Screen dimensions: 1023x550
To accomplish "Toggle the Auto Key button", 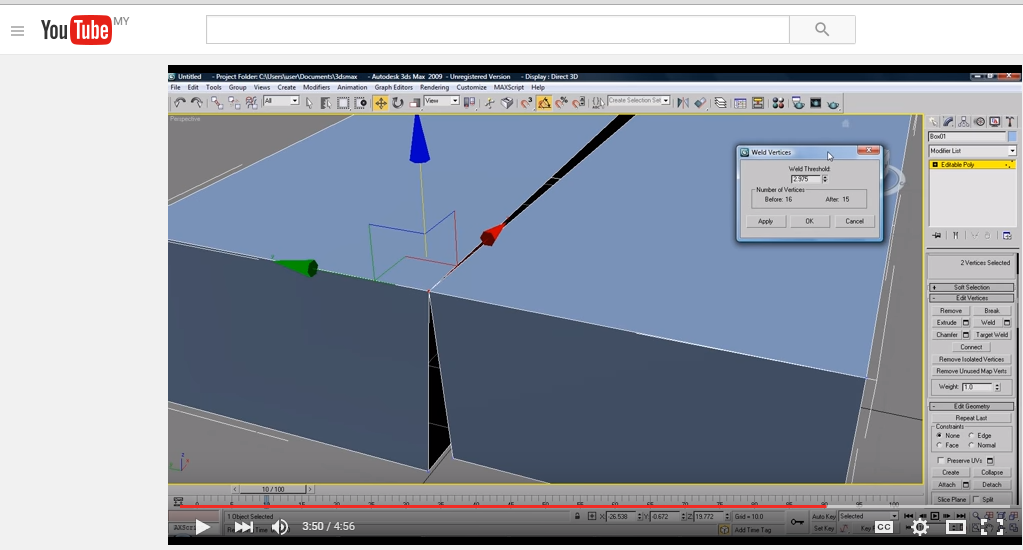I will click(x=824, y=516).
